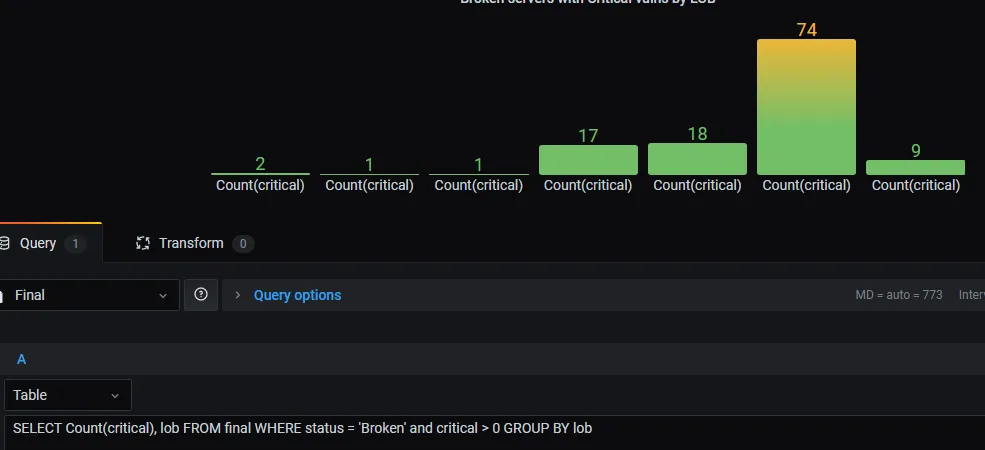Click the bar value labeled 2
985x450 pixels.
tap(260, 164)
